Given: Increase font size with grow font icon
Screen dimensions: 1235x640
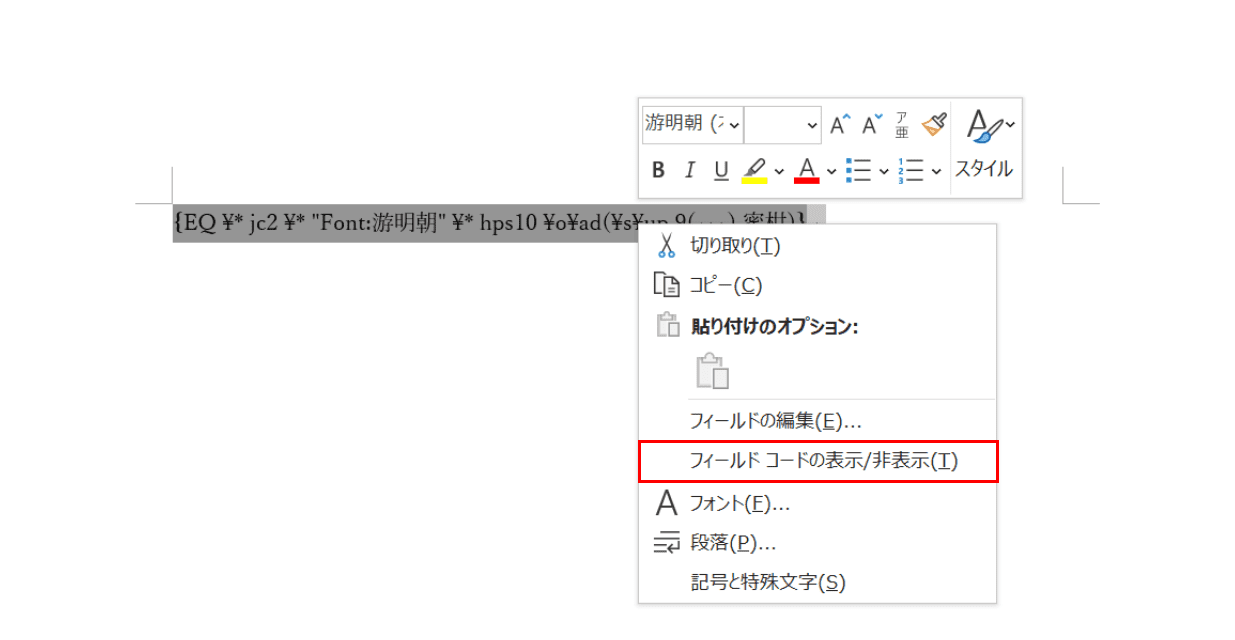Looking at the screenshot, I should pos(840,125).
